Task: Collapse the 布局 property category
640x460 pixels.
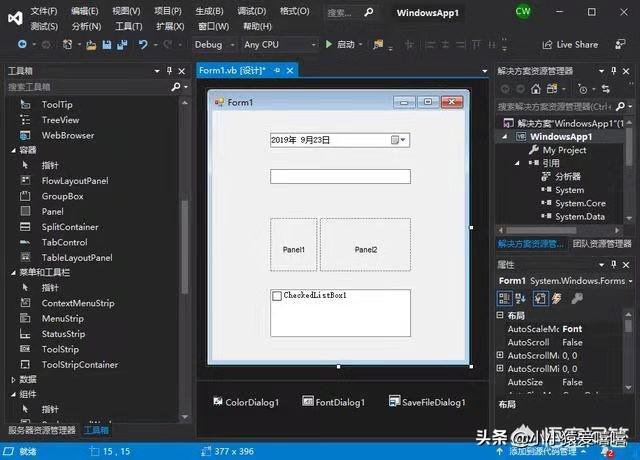Action: [500, 315]
